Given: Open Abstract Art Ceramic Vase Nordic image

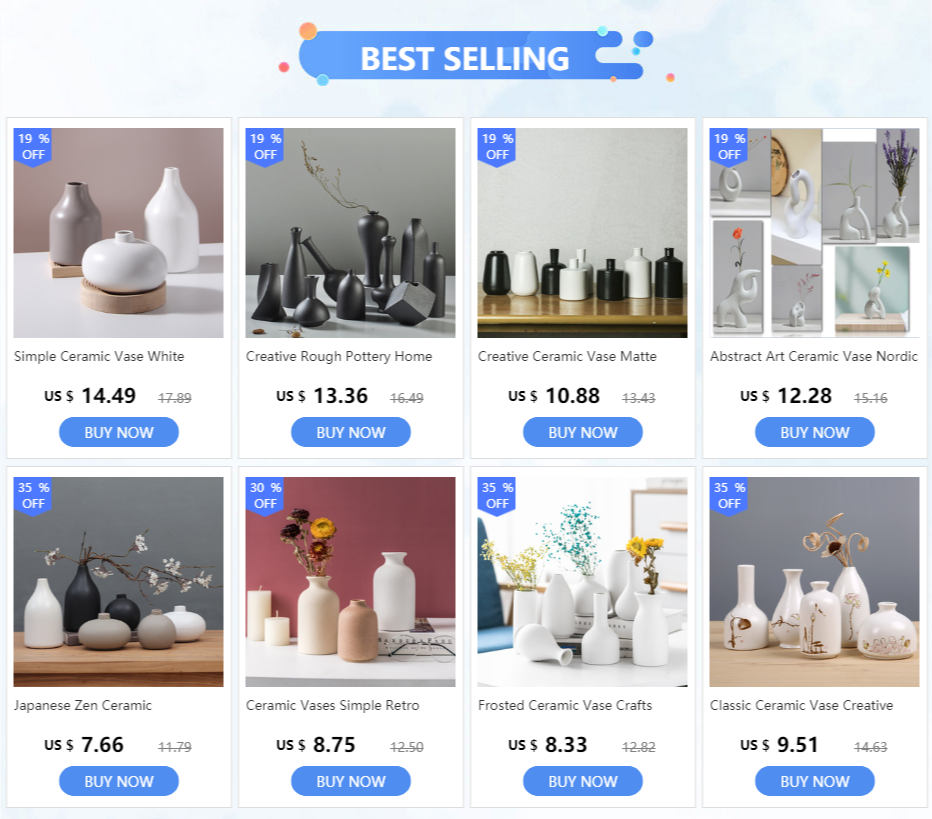Looking at the screenshot, I should tap(814, 233).
